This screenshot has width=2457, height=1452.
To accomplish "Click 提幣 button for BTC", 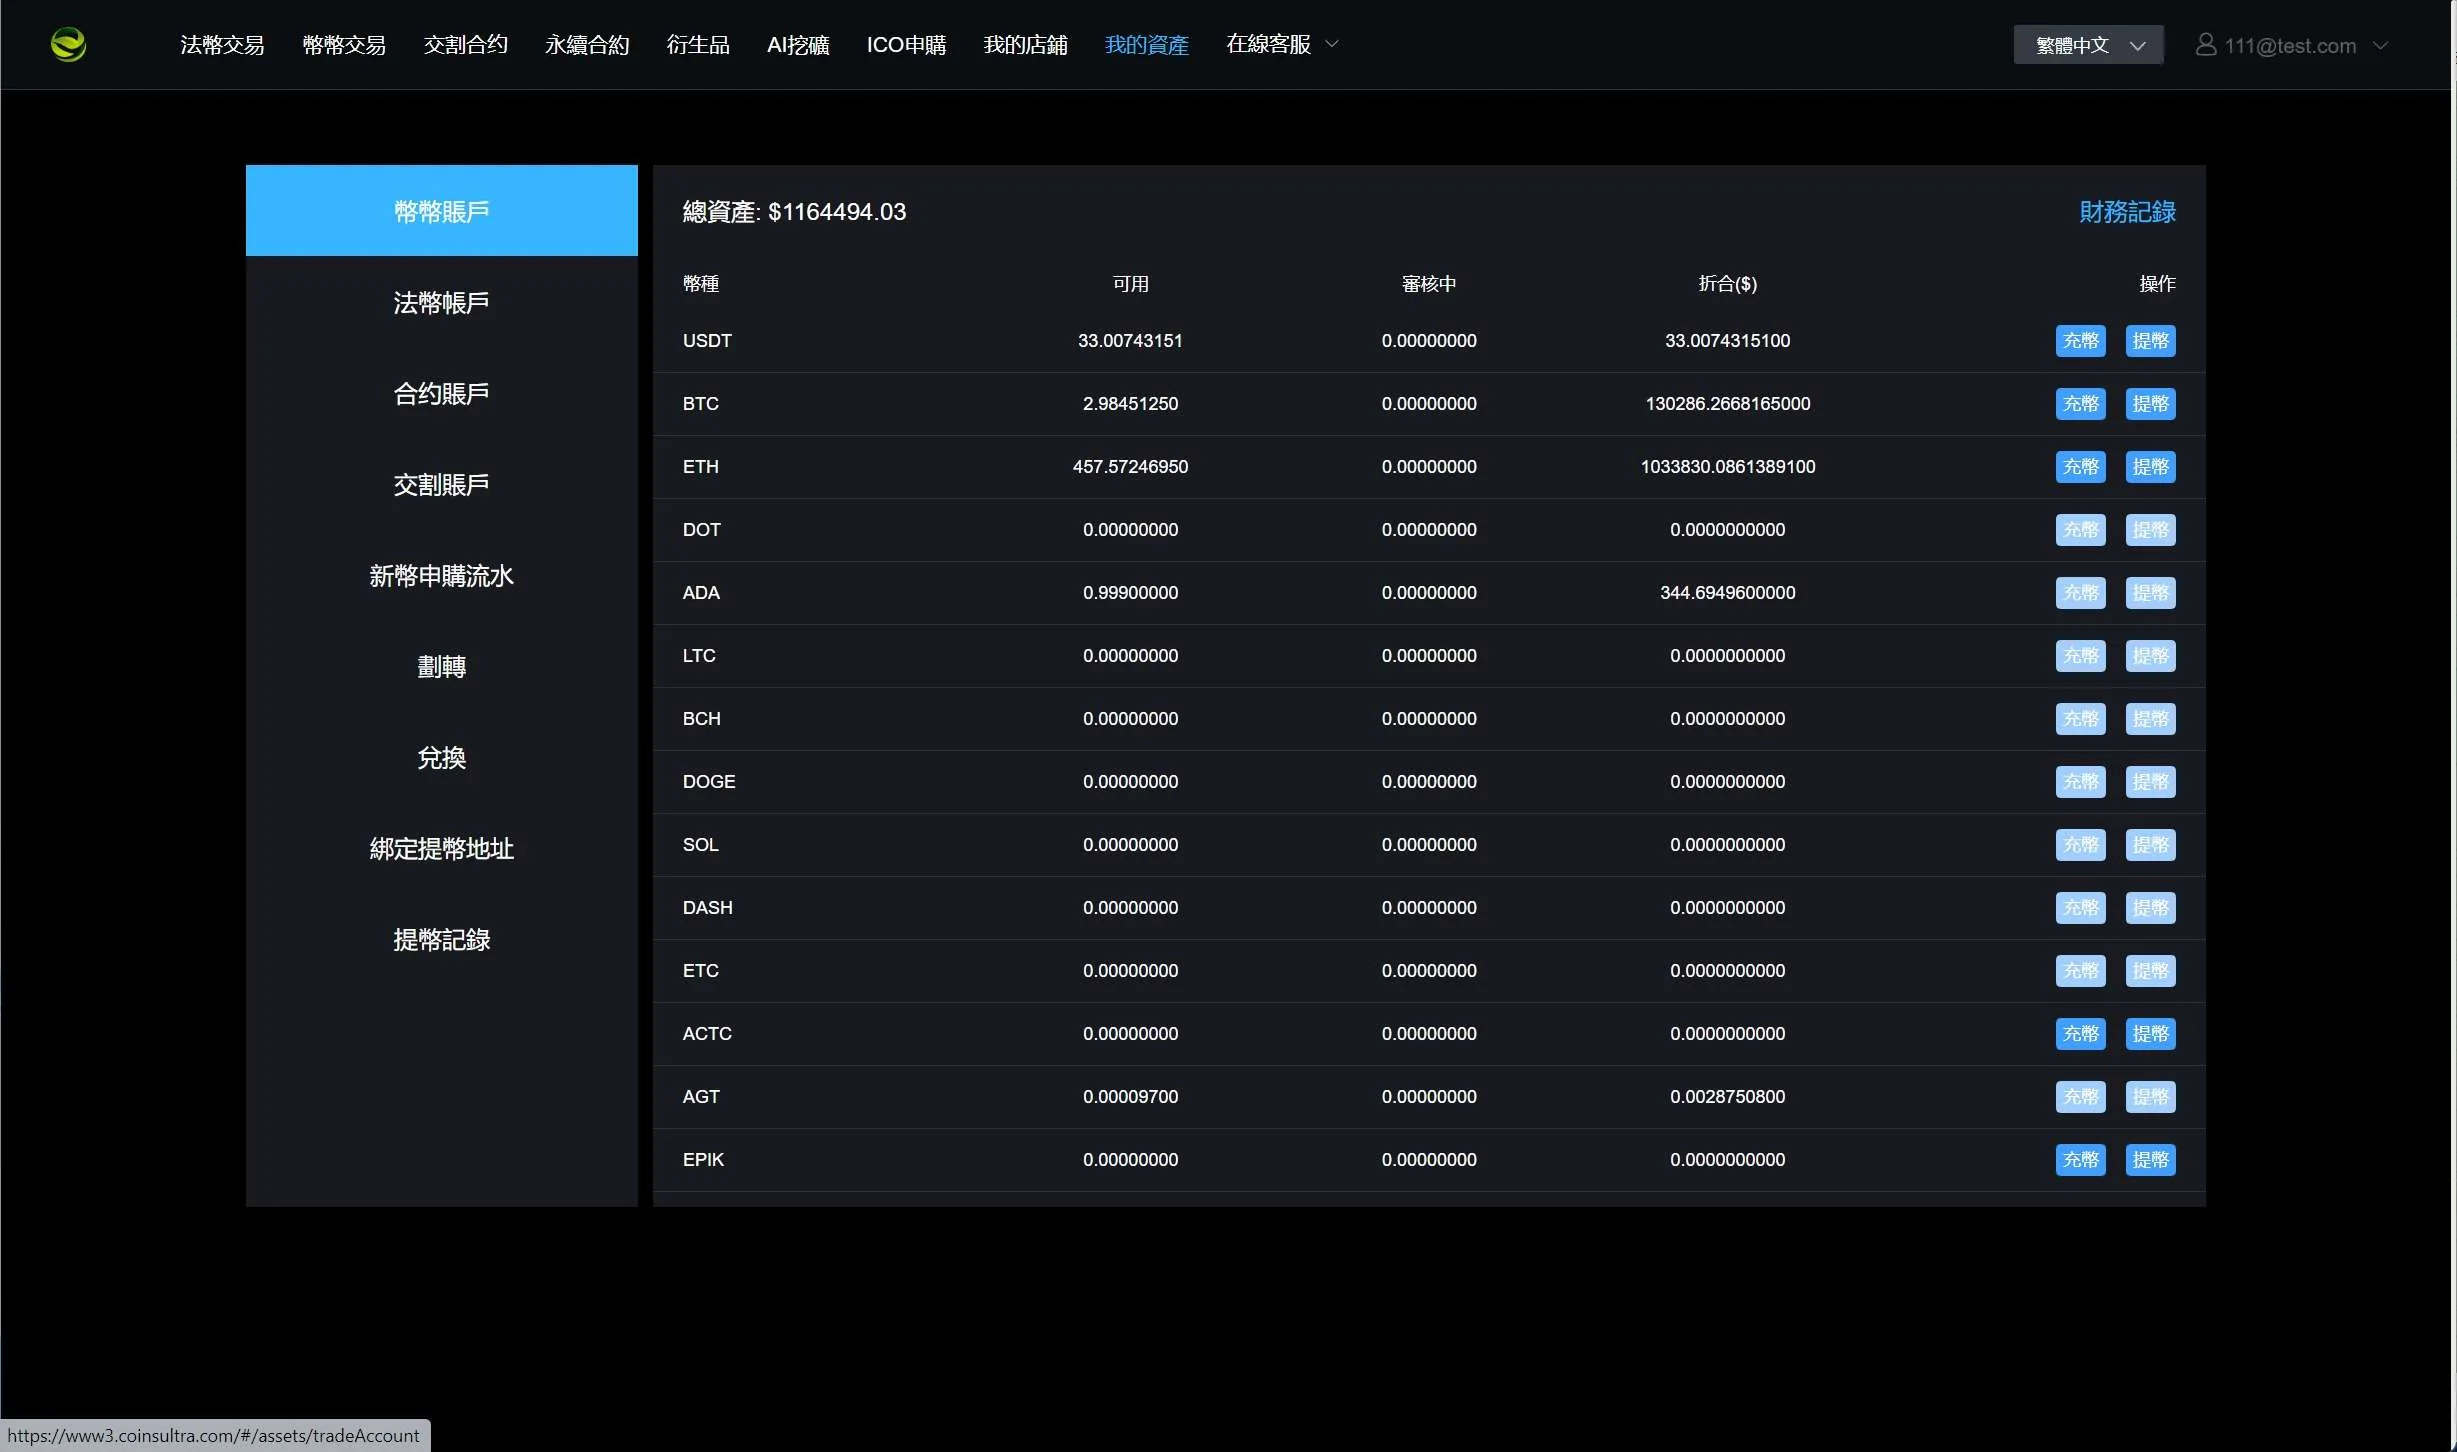I will point(2150,404).
